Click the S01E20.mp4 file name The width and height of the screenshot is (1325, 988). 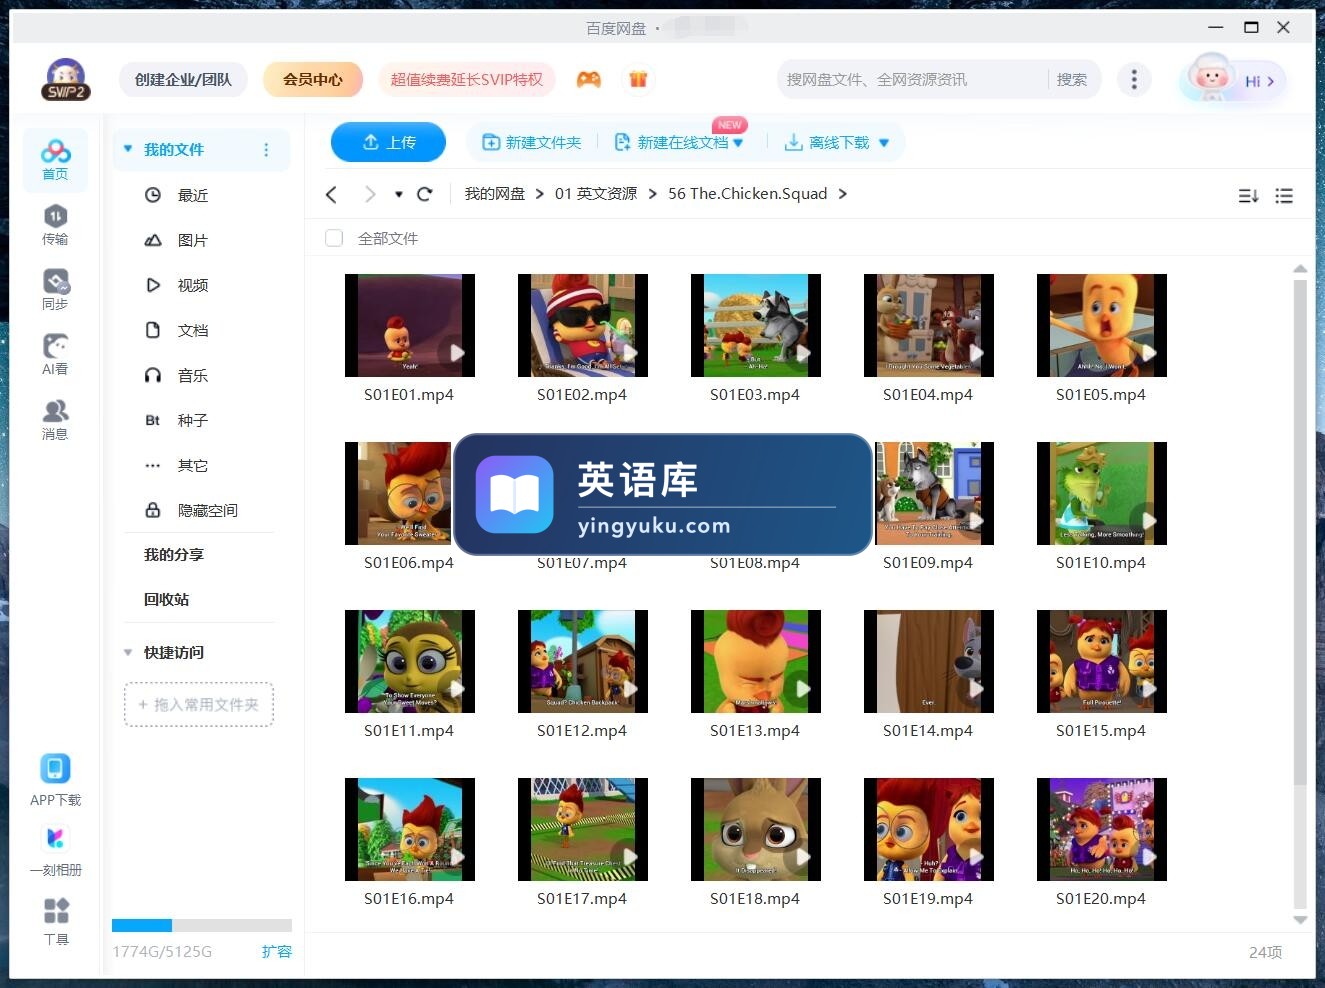click(1101, 898)
